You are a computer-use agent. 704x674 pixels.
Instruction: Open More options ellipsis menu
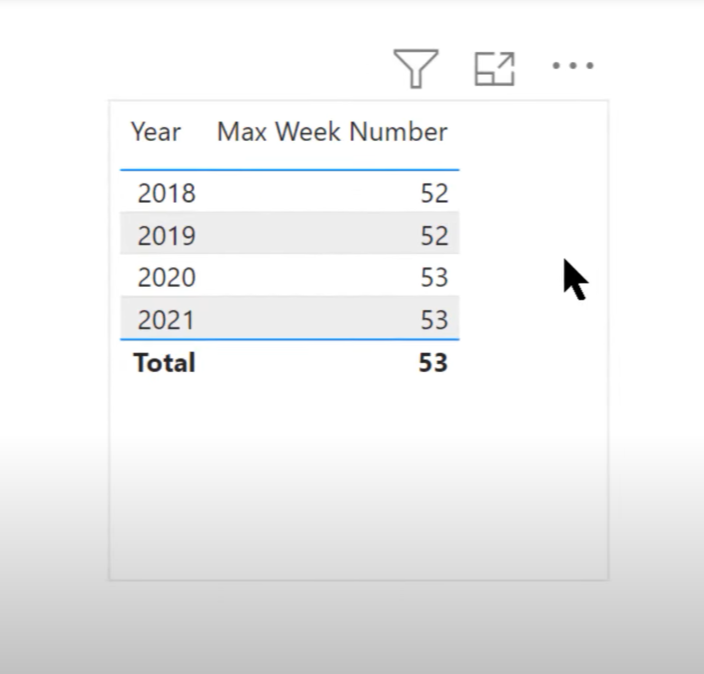point(573,66)
